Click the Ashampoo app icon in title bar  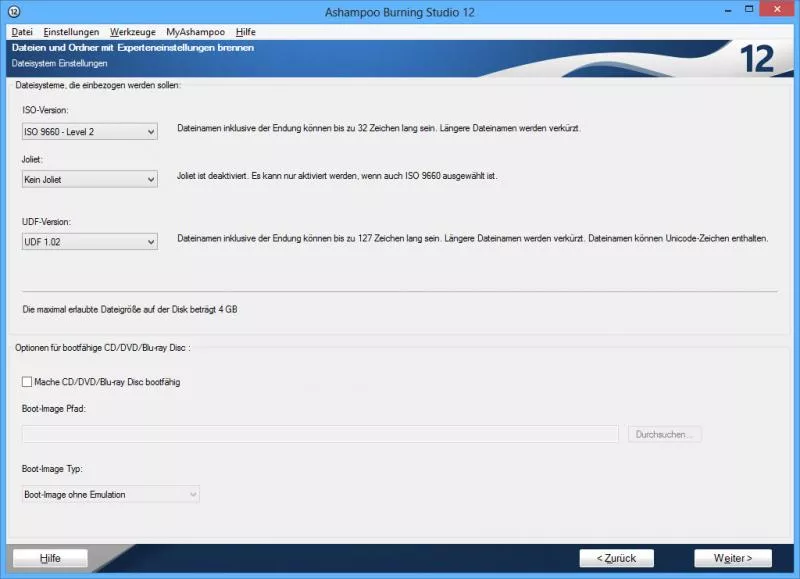[14, 11]
